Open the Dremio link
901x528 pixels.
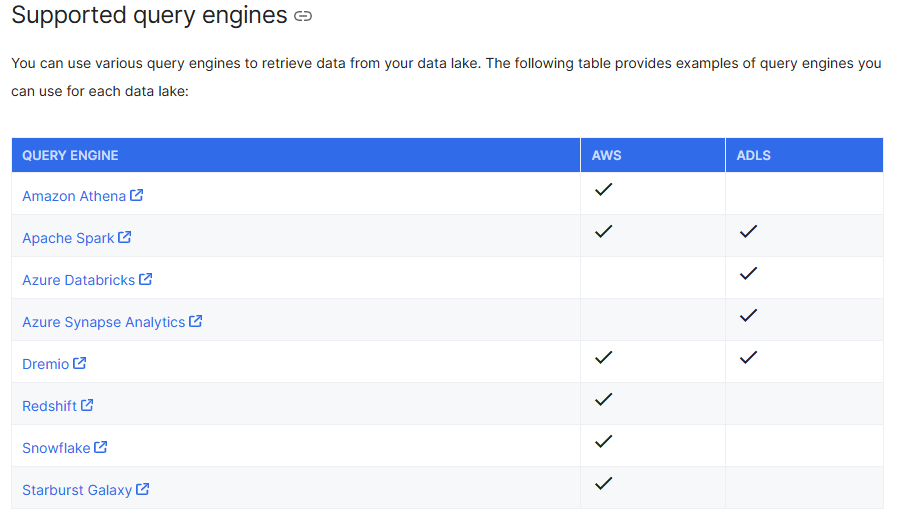point(46,365)
